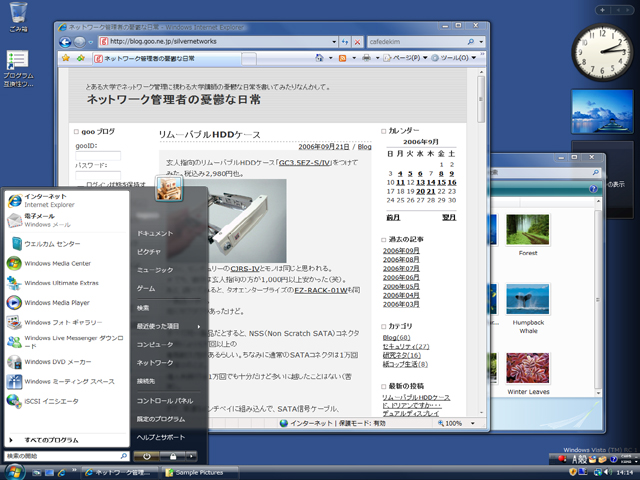Click the Internet Explorer back arrow
This screenshot has width=640, height=480.
coord(65,42)
